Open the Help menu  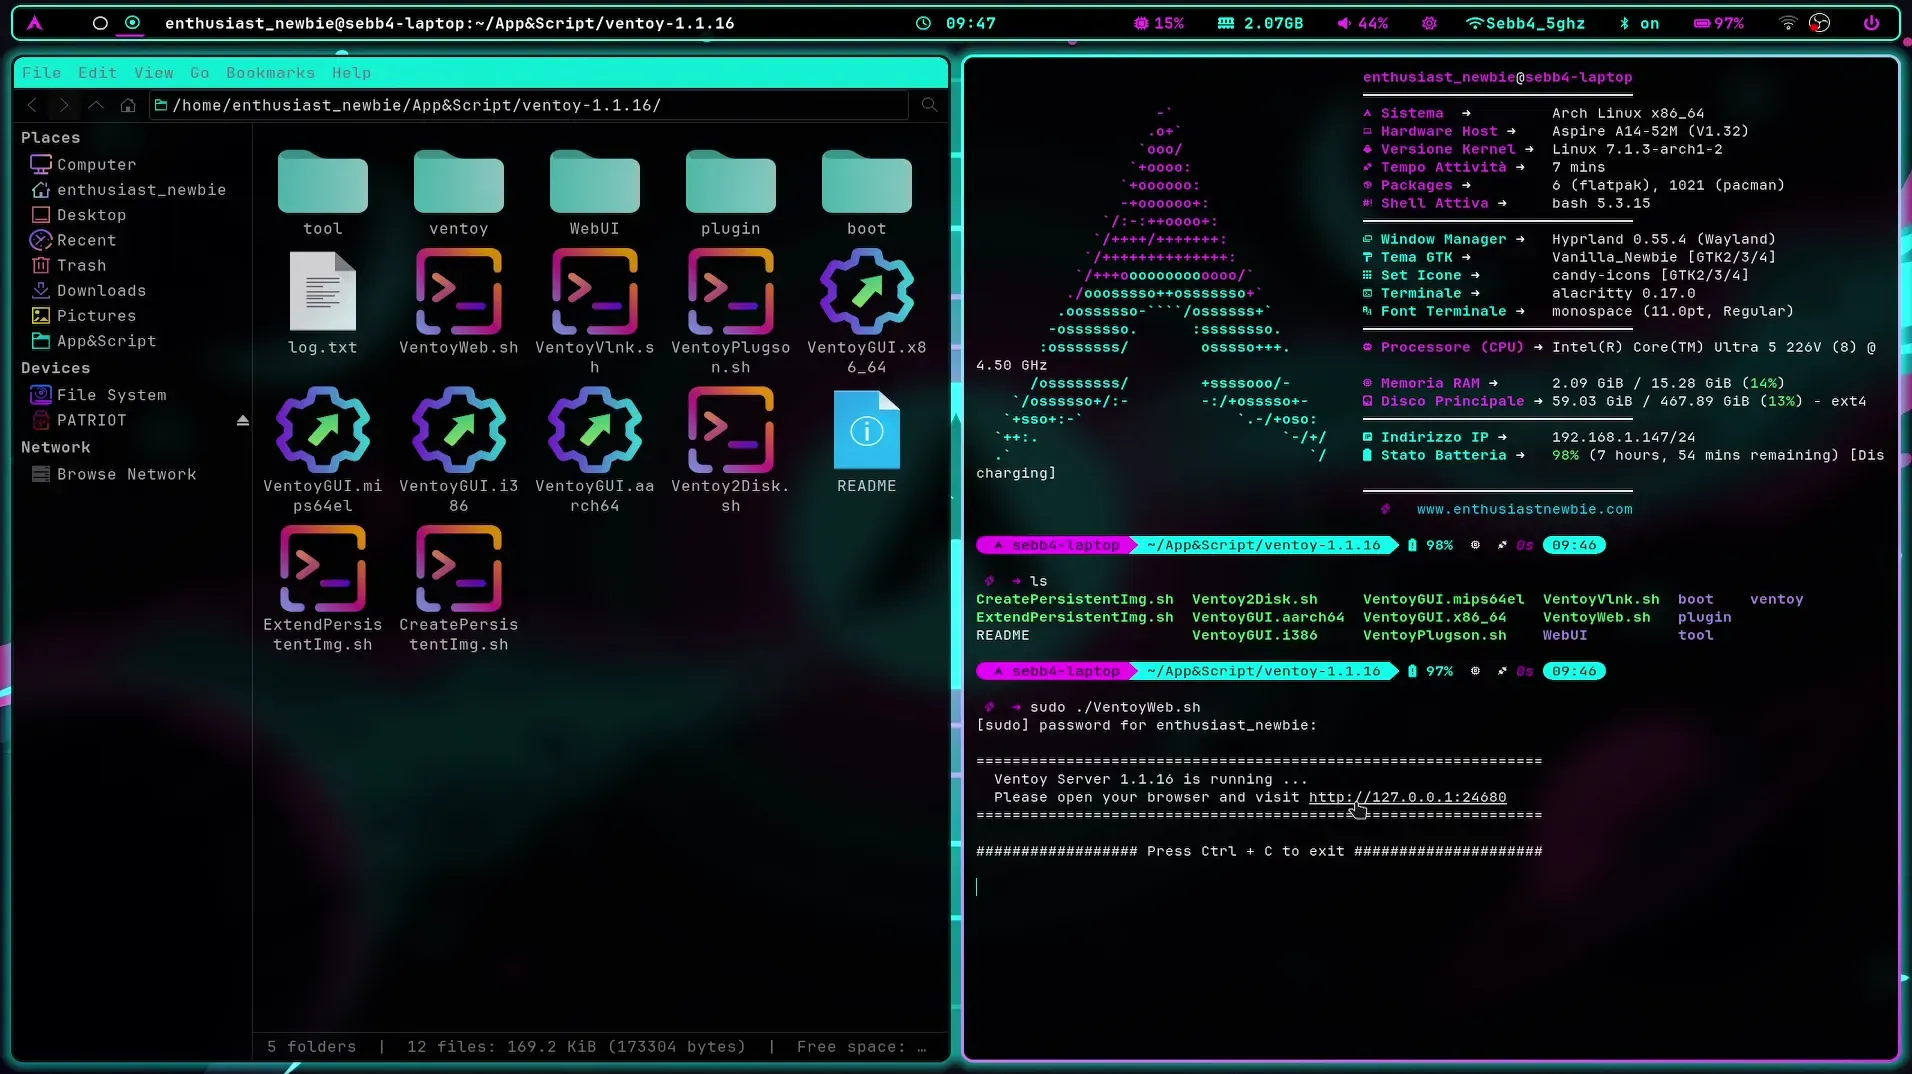(351, 73)
